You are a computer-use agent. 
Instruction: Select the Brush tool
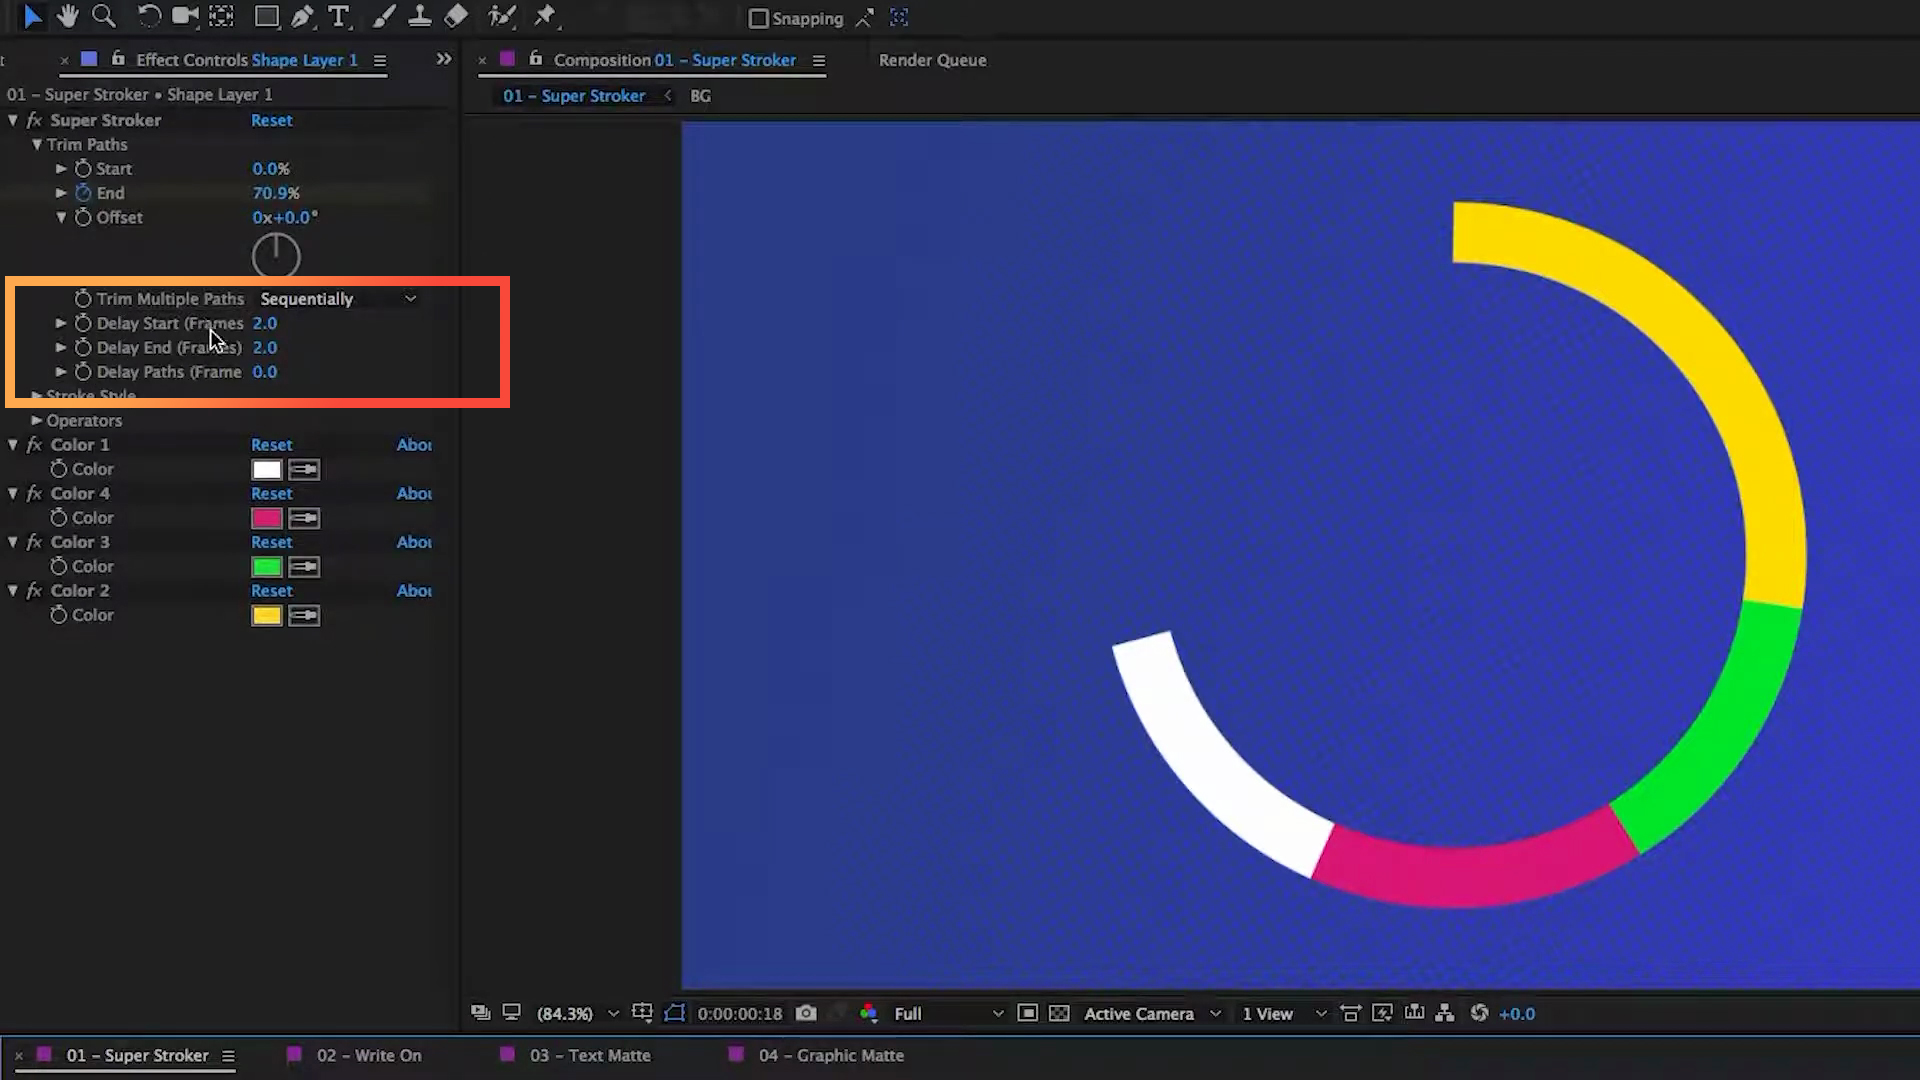click(383, 16)
